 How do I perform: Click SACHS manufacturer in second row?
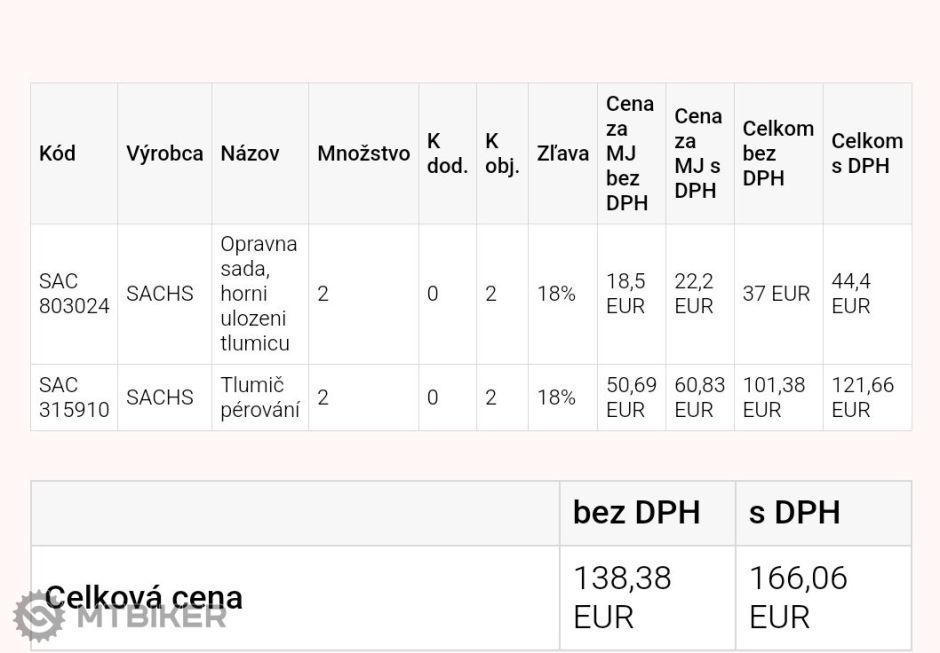[160, 397]
